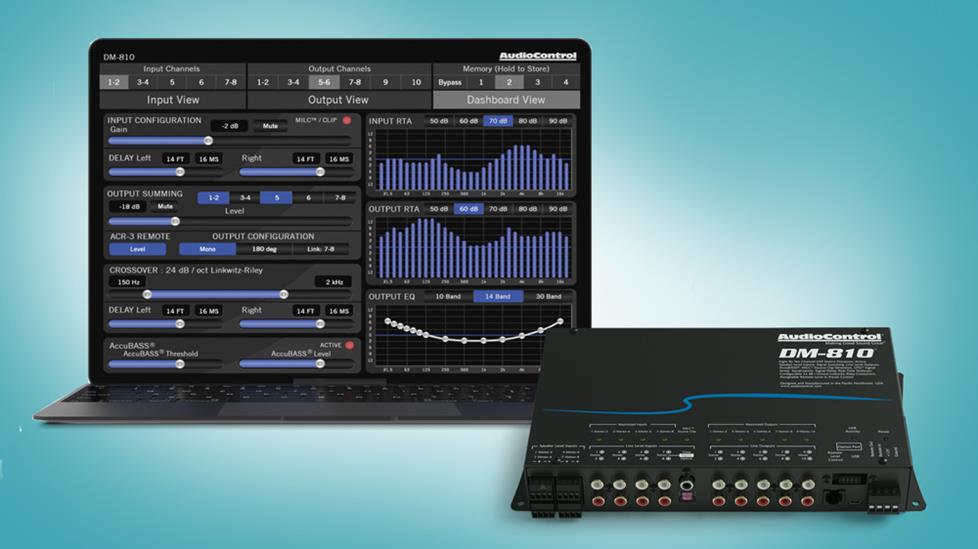Click the 2 kHz crossover value
978x549 pixels.
334,282
